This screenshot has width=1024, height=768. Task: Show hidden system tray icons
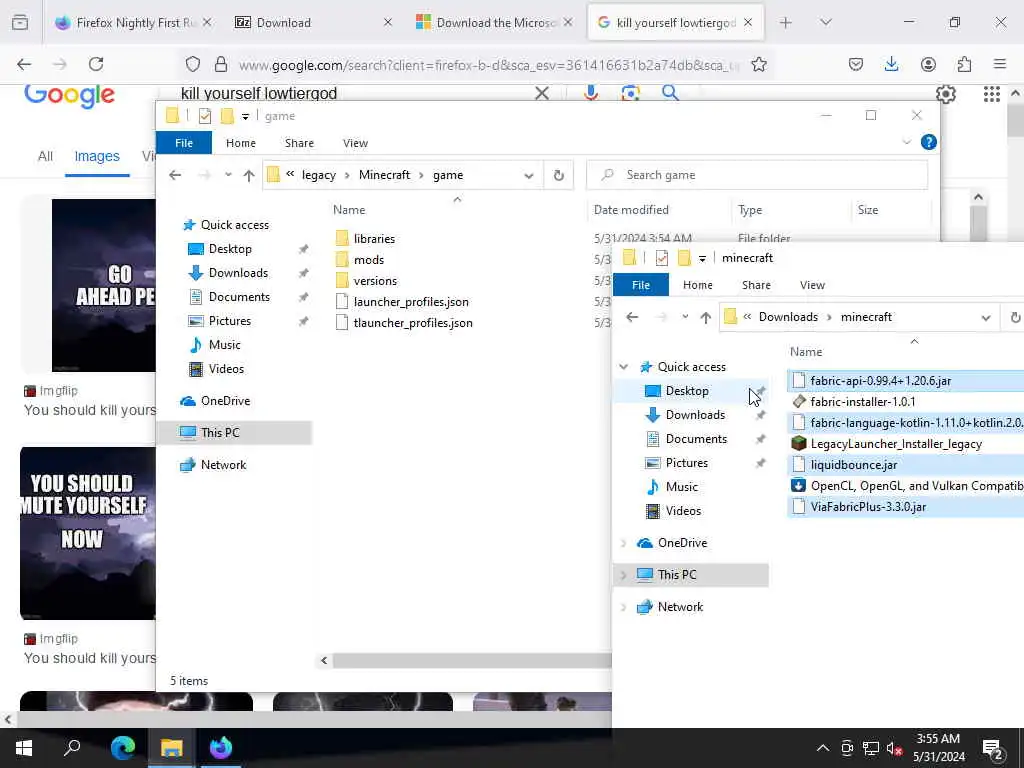pyautogui.click(x=823, y=748)
